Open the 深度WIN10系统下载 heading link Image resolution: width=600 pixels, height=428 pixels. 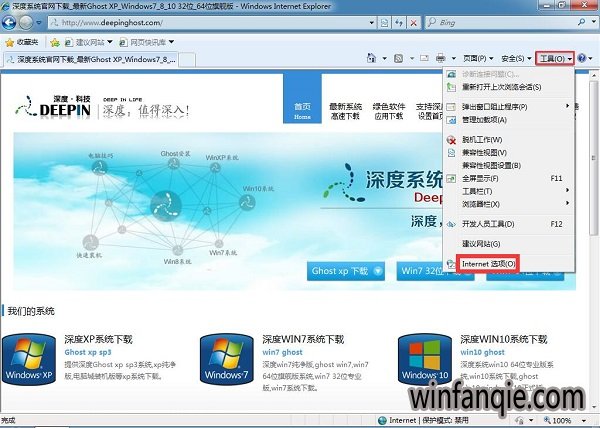coord(504,339)
